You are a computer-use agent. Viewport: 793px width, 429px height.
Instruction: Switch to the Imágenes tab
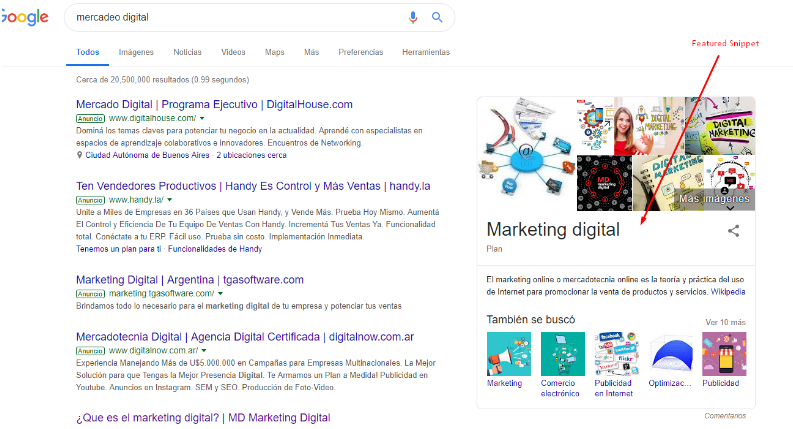click(x=136, y=52)
